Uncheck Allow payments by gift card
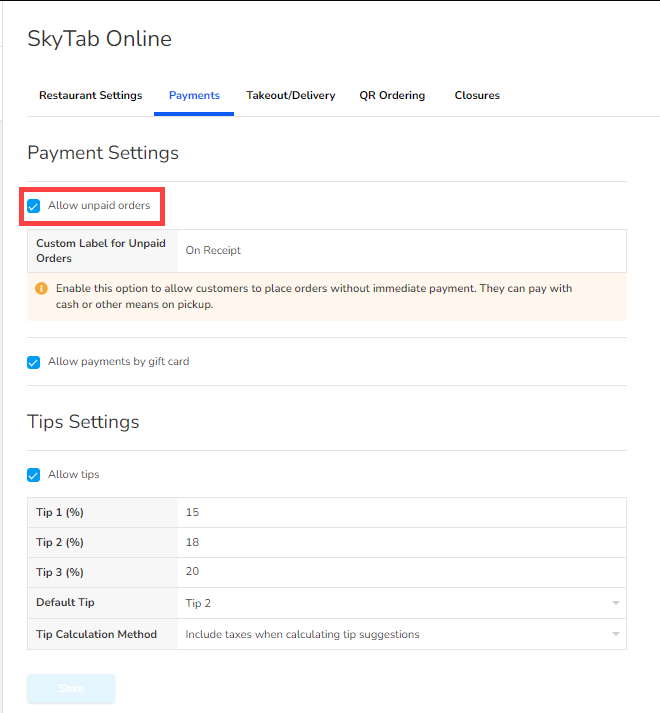660x713 pixels. point(34,362)
